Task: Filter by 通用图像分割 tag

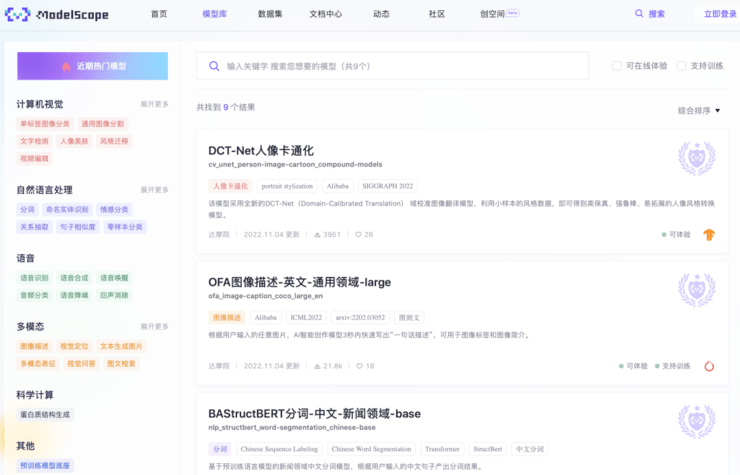Action: click(x=103, y=124)
